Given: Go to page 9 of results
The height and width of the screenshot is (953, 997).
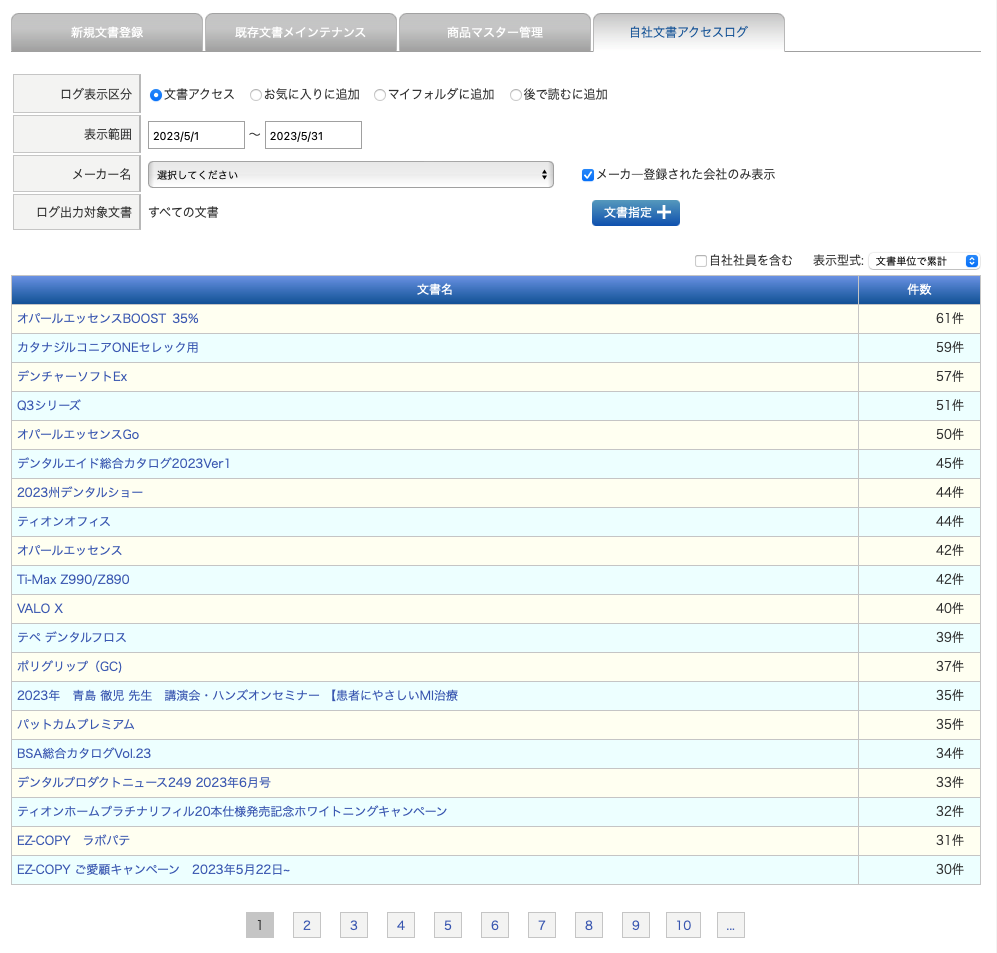Looking at the screenshot, I should pos(636,925).
